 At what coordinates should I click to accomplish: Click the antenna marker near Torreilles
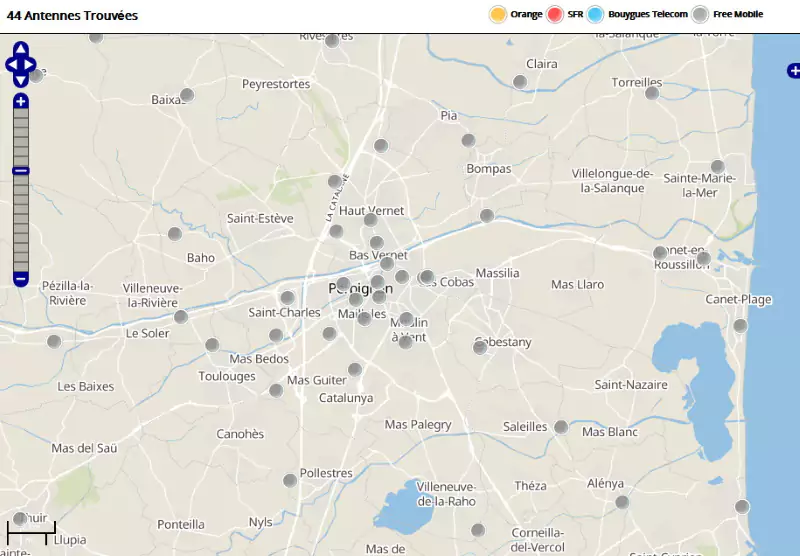click(652, 93)
